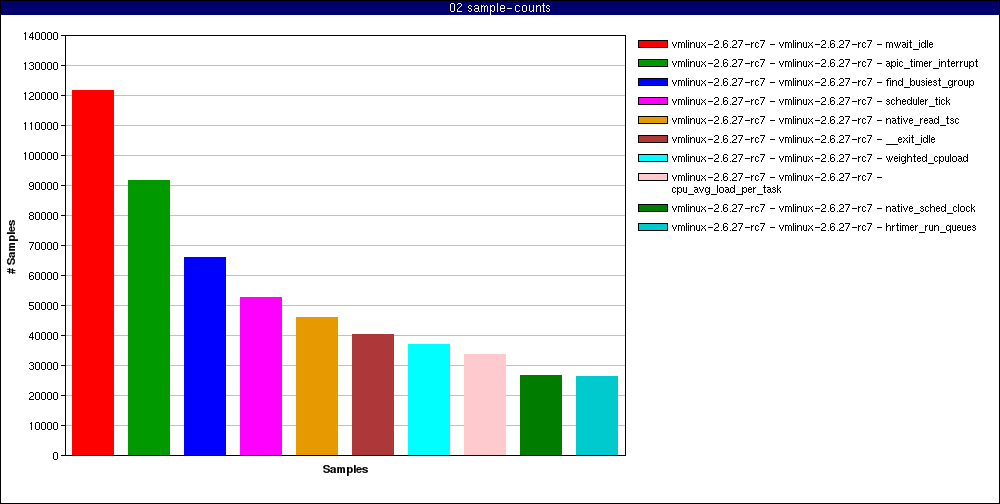Select the dark green bar in chart

(x=541, y=415)
